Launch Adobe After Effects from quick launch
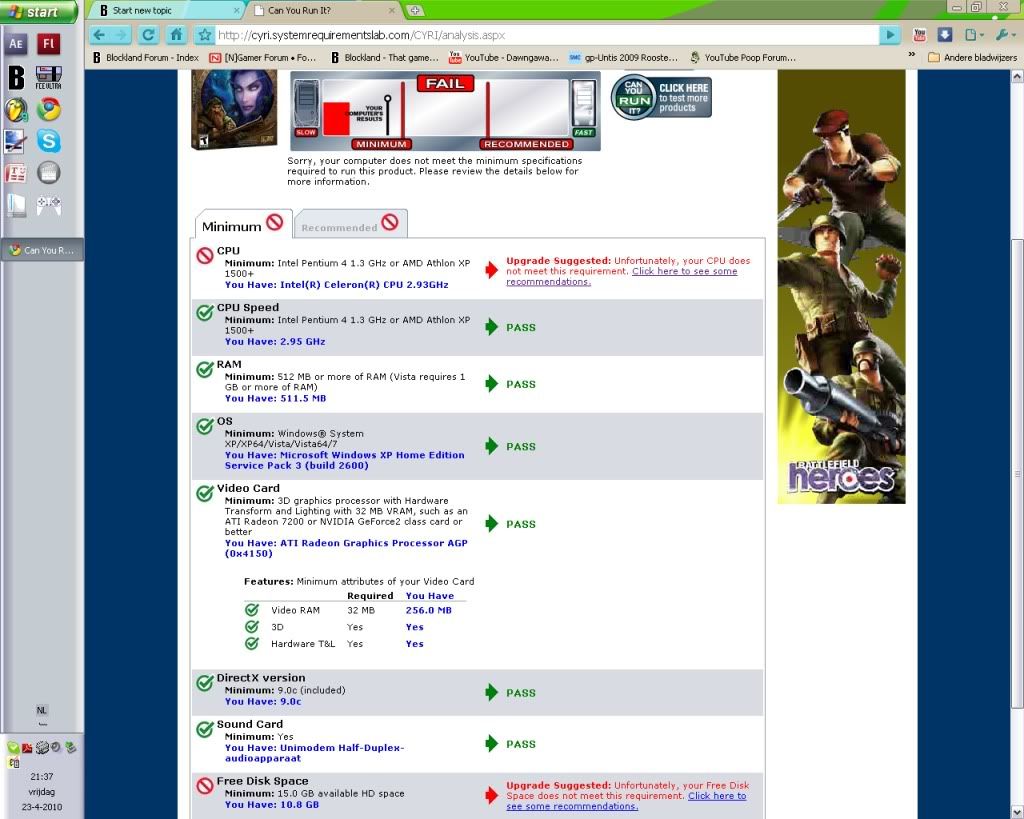 (x=16, y=43)
